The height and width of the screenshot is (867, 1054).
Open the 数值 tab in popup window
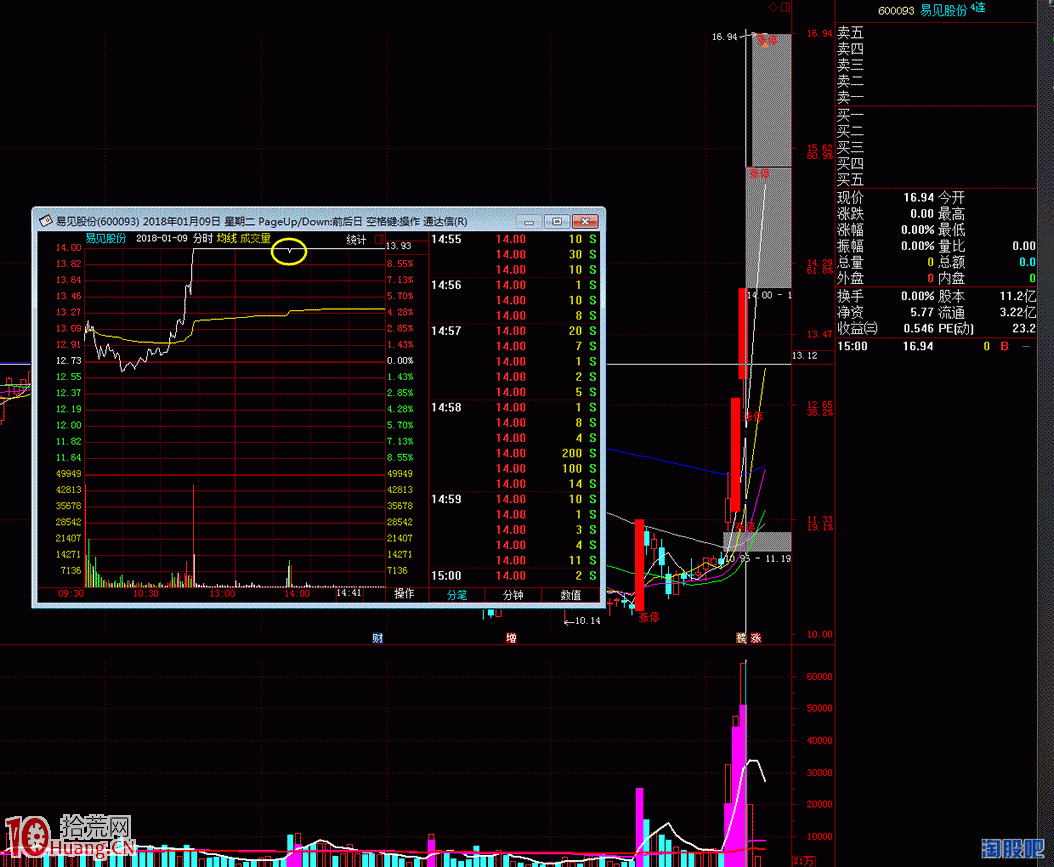[x=571, y=595]
